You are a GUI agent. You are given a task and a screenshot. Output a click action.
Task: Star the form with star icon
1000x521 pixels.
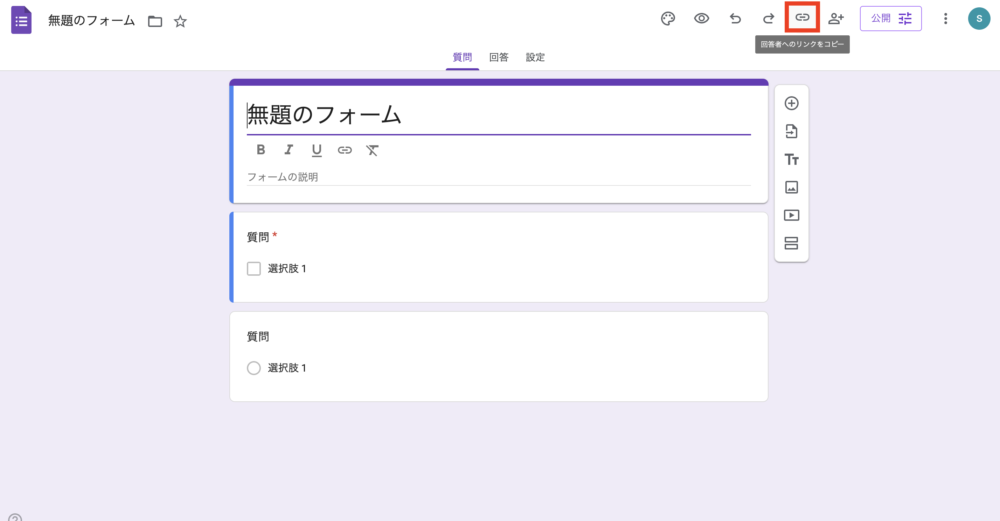click(180, 22)
